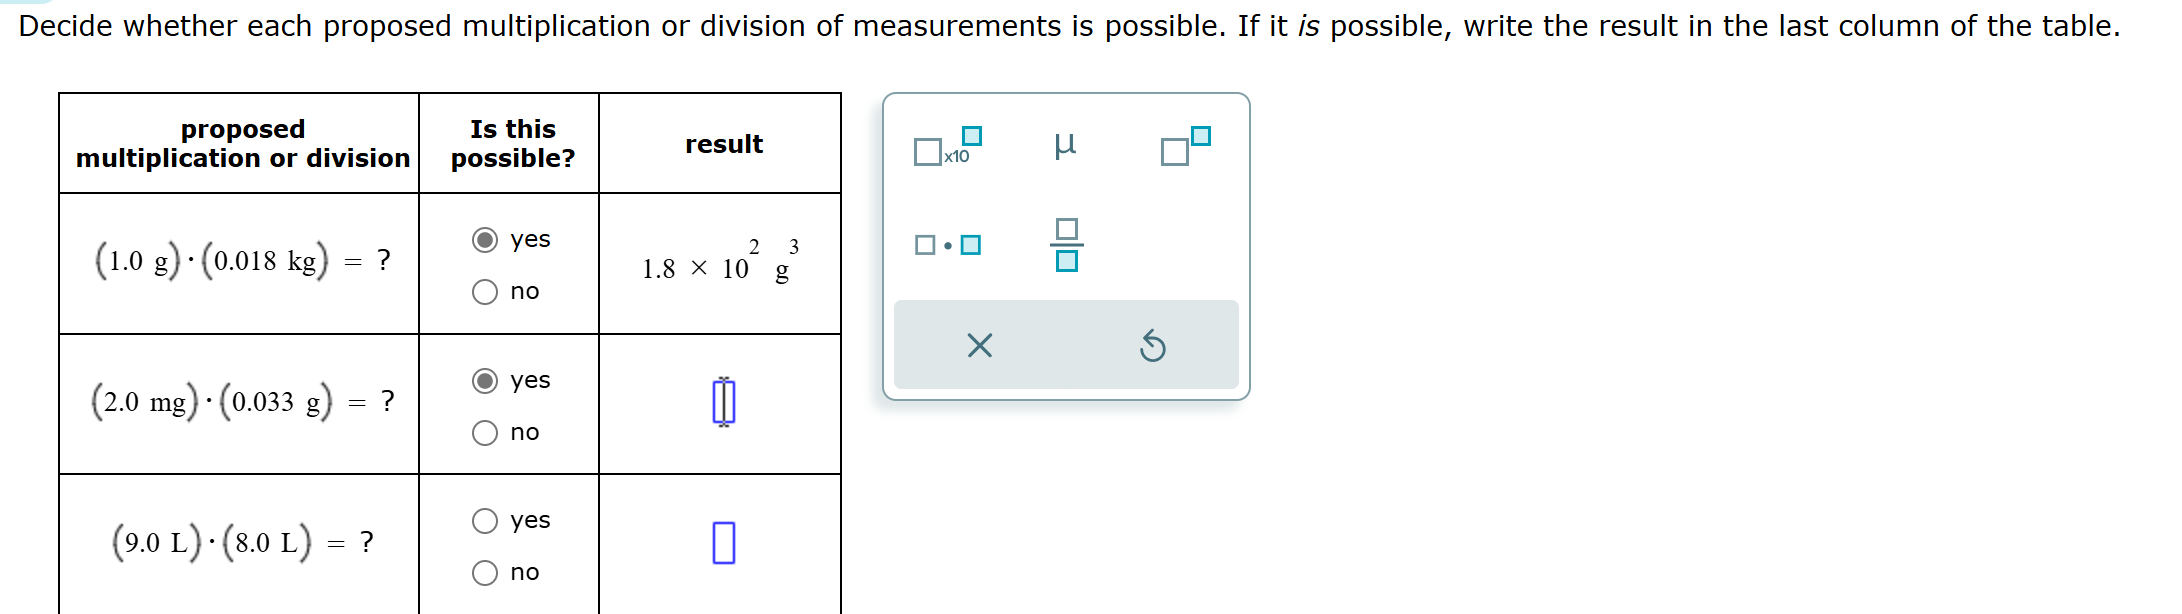Select no for (9.0 L)·(8.0 L)
The width and height of the screenshot is (2182, 614).
coord(486,572)
